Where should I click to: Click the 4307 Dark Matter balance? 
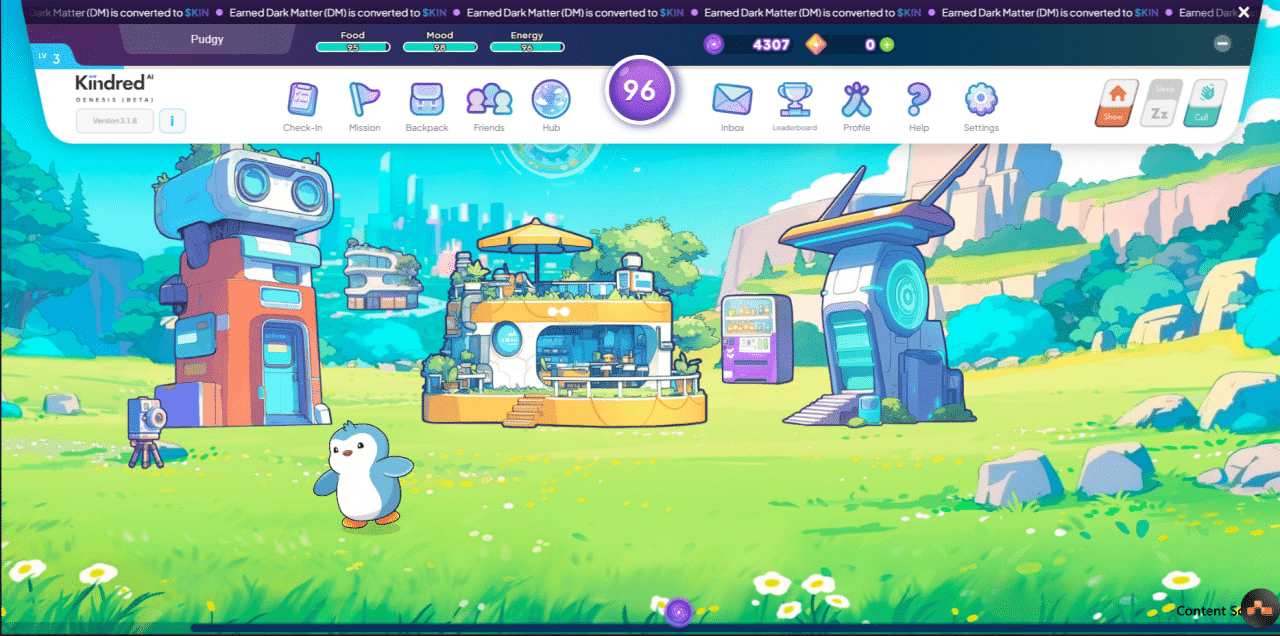[x=771, y=45]
